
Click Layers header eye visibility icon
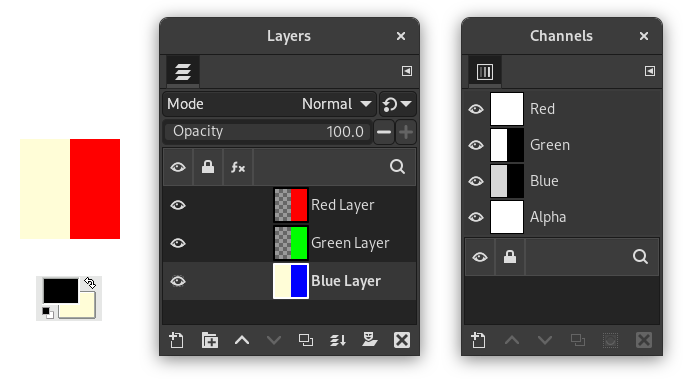coord(178,167)
